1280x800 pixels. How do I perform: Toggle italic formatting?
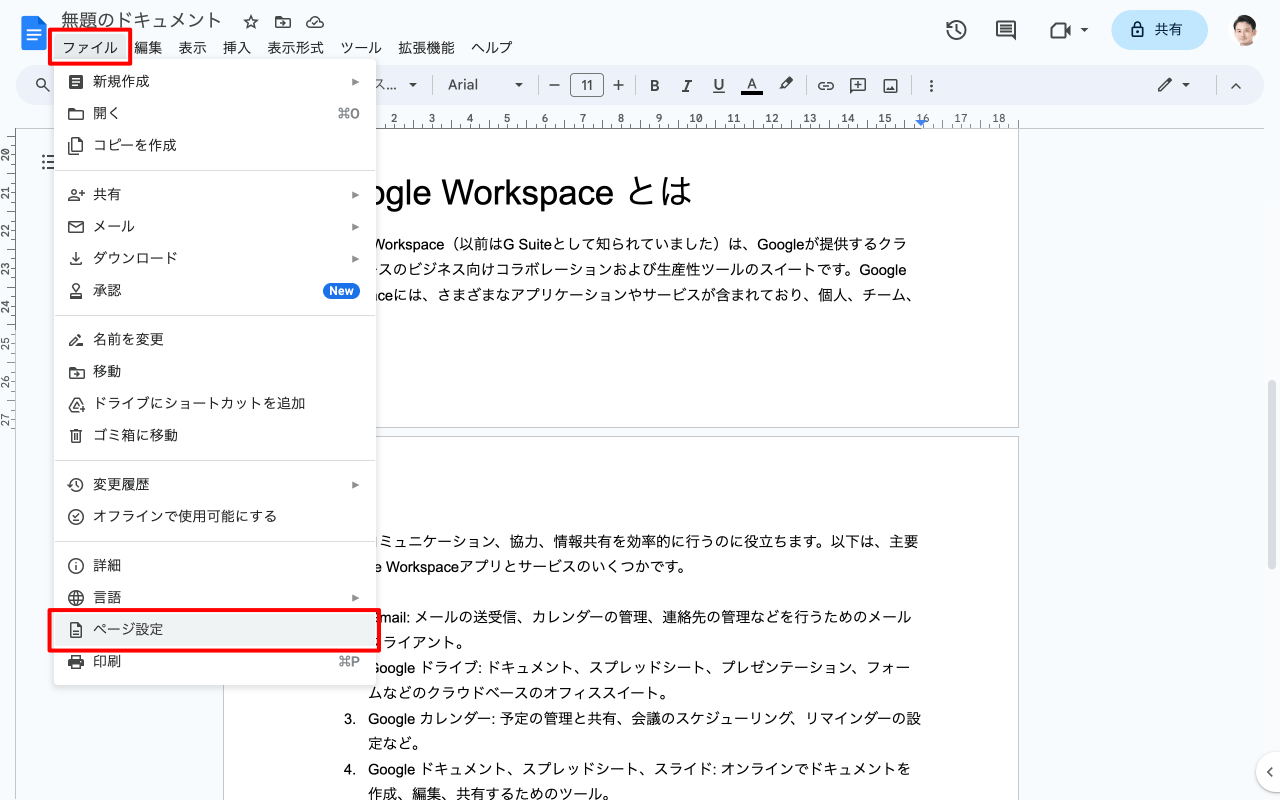tap(686, 85)
